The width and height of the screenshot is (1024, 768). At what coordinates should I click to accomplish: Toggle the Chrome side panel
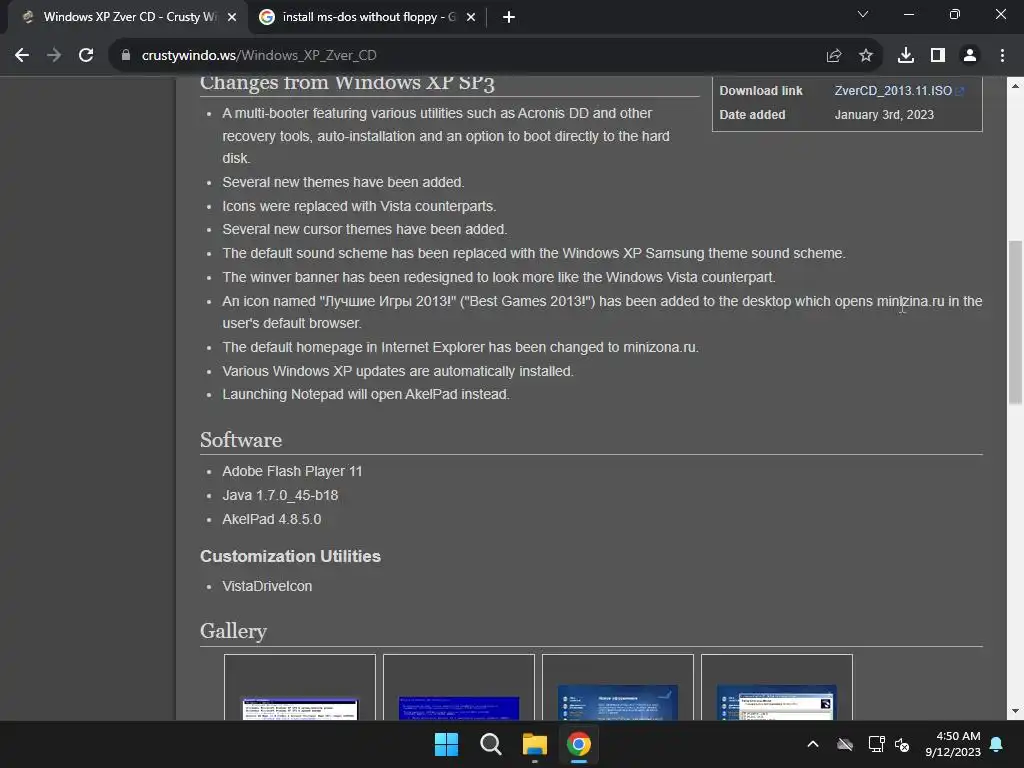(x=938, y=56)
